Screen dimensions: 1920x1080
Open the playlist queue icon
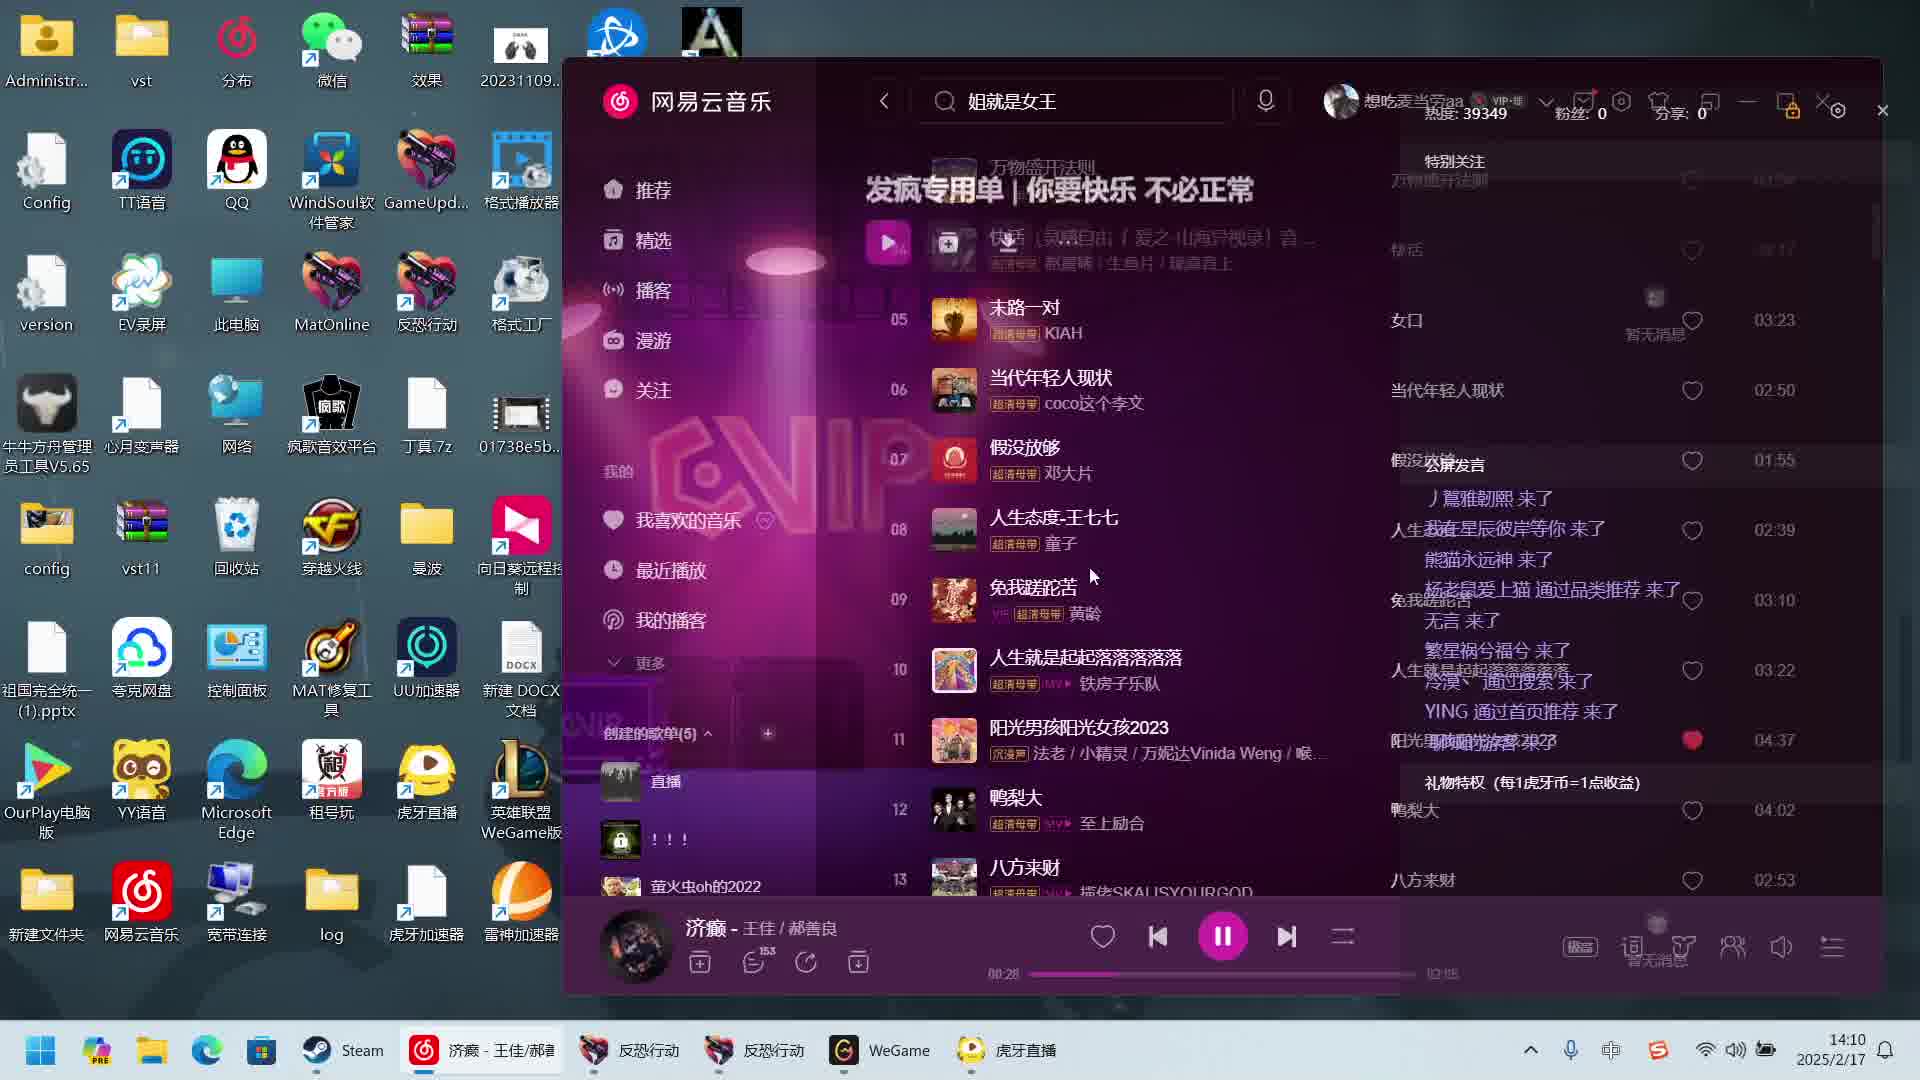click(1832, 946)
